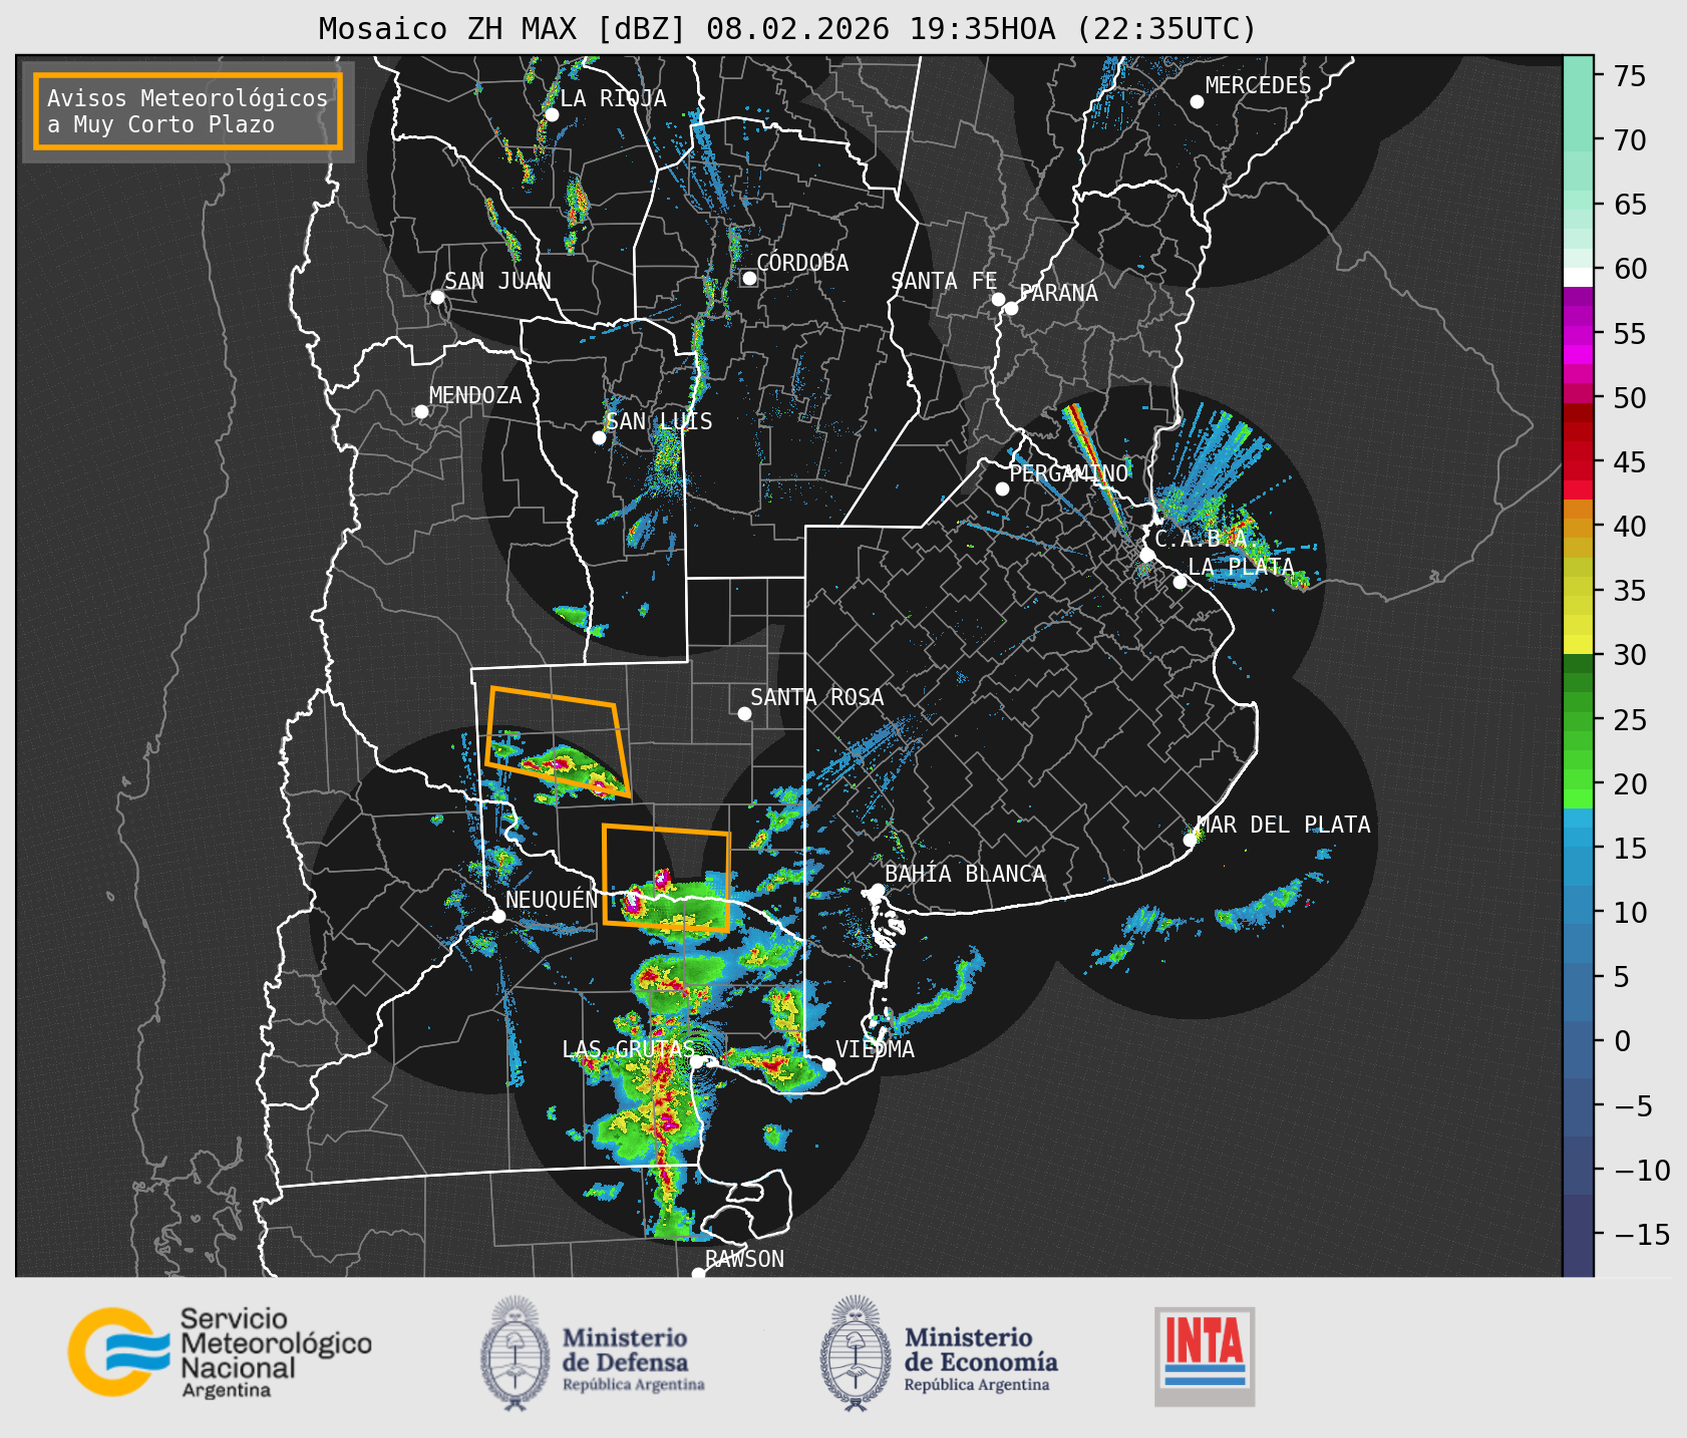Click the Ministerio de Defensa emblem
The image size is (1687, 1438).
click(x=515, y=1353)
